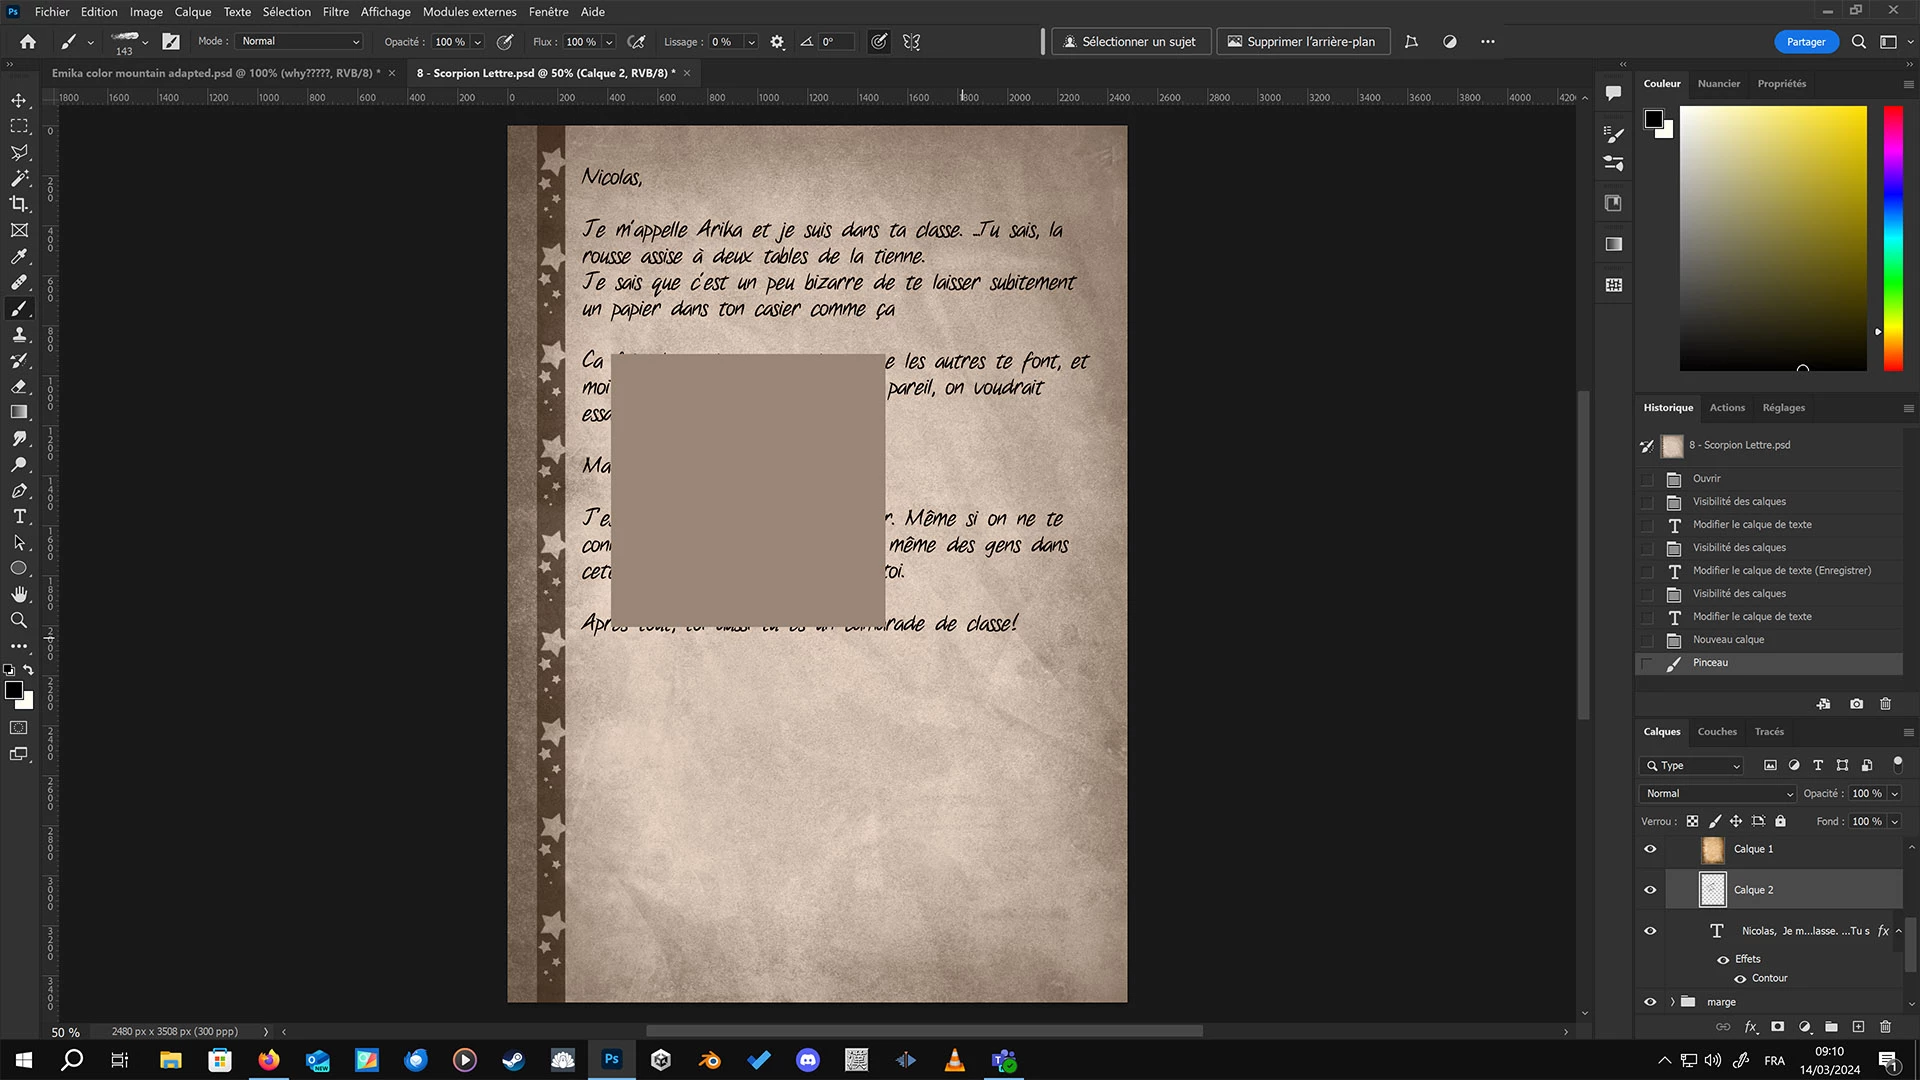Hide the Calque 1 layer
The image size is (1920, 1080).
click(x=1650, y=849)
